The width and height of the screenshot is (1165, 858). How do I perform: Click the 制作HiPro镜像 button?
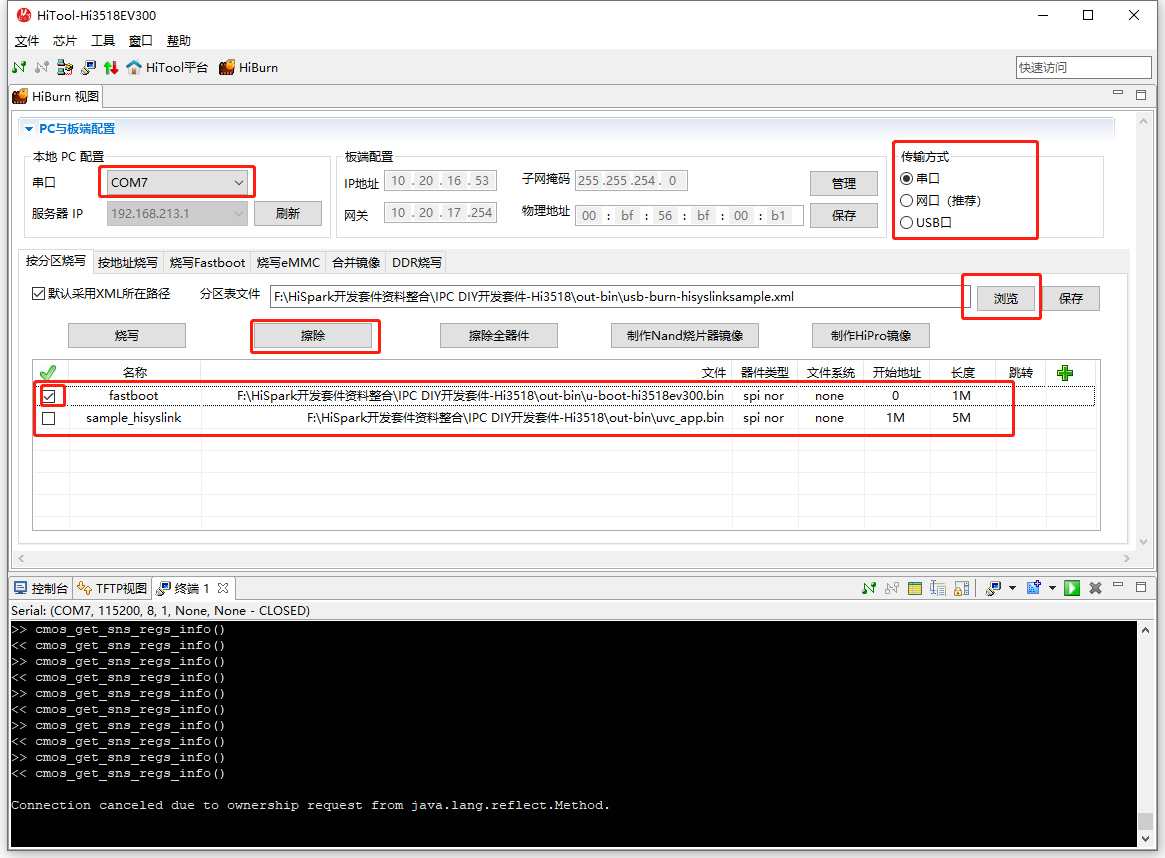point(871,335)
